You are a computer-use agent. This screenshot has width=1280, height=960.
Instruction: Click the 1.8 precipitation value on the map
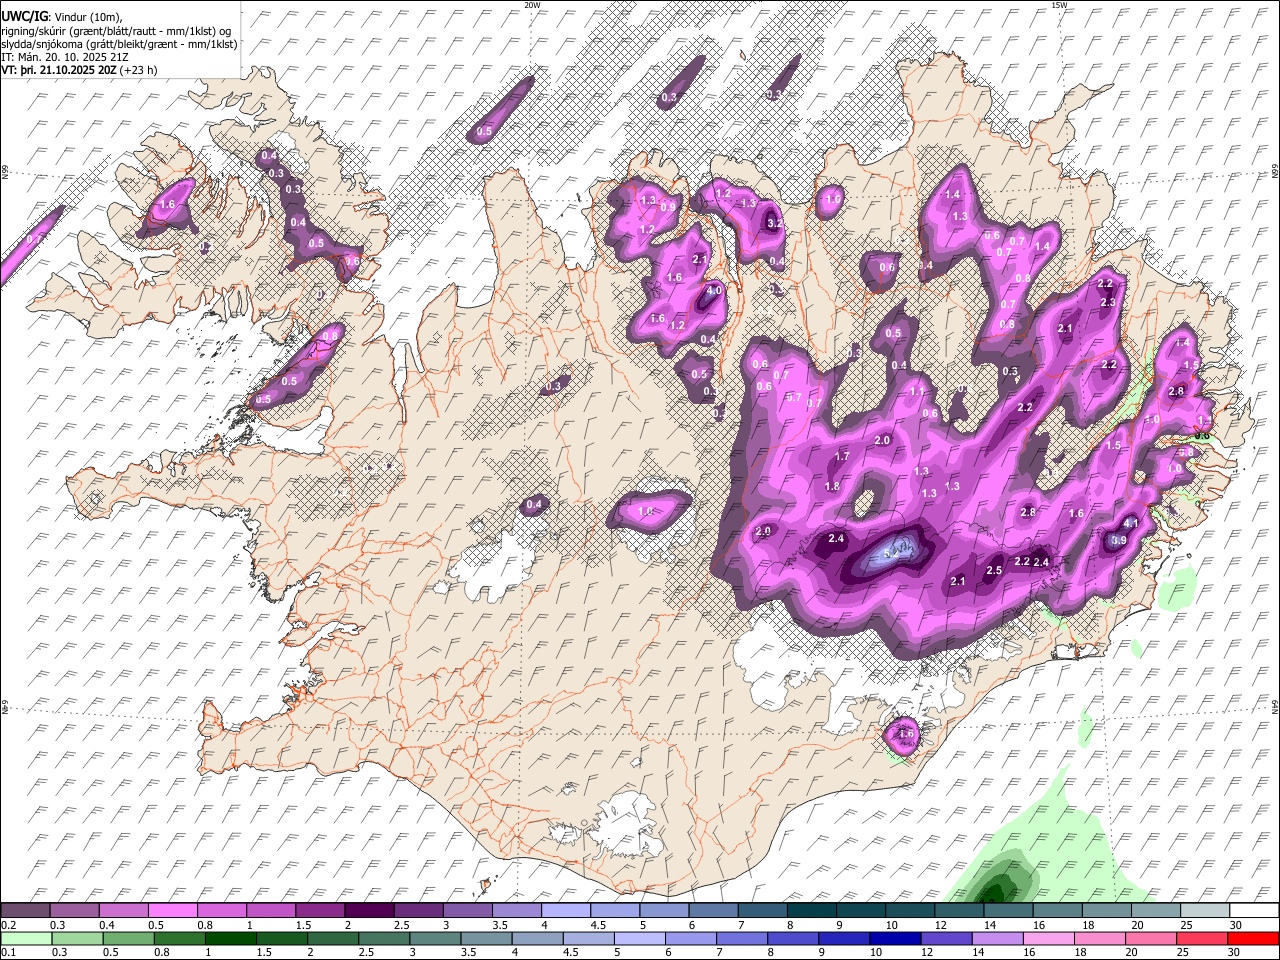click(832, 486)
